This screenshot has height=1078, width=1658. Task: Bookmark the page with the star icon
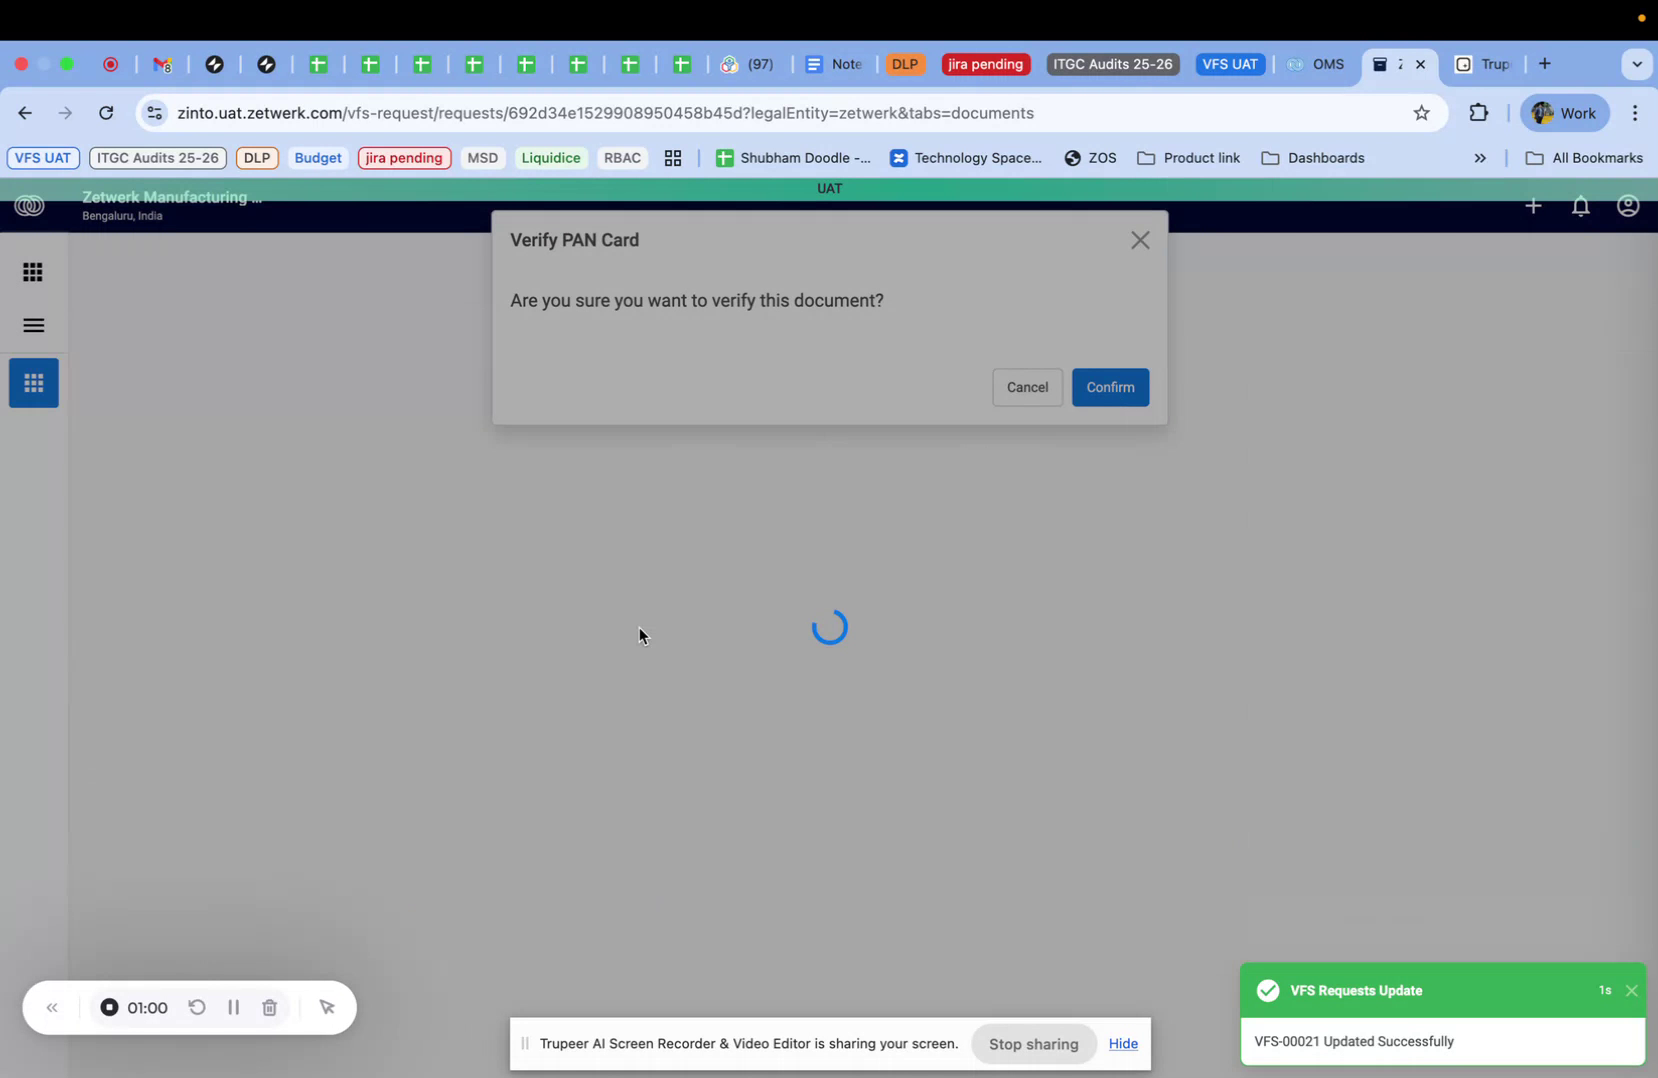pos(1422,112)
